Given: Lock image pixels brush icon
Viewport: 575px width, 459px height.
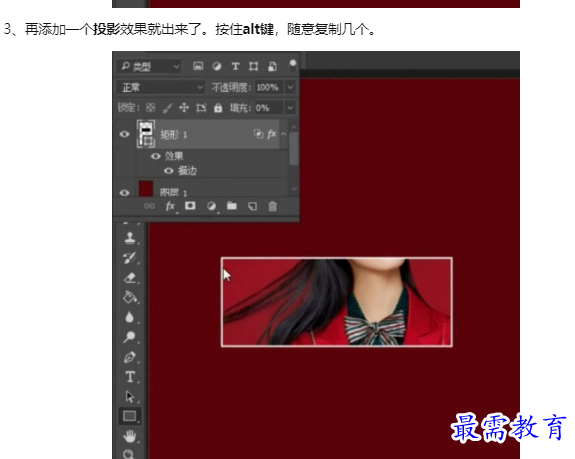Looking at the screenshot, I should click(167, 108).
